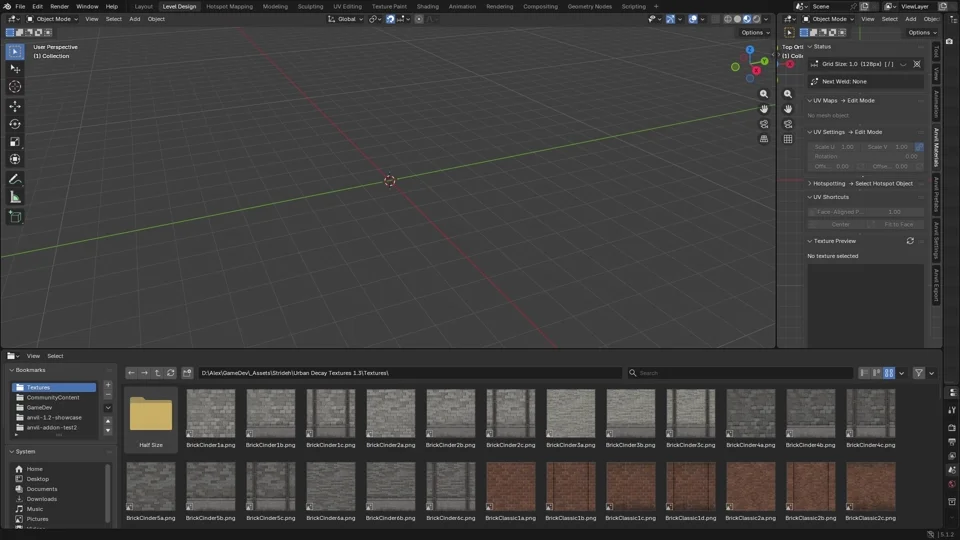Image resolution: width=960 pixels, height=540 pixels.
Task: Activate the Select Box tool
Action: (x=15, y=51)
